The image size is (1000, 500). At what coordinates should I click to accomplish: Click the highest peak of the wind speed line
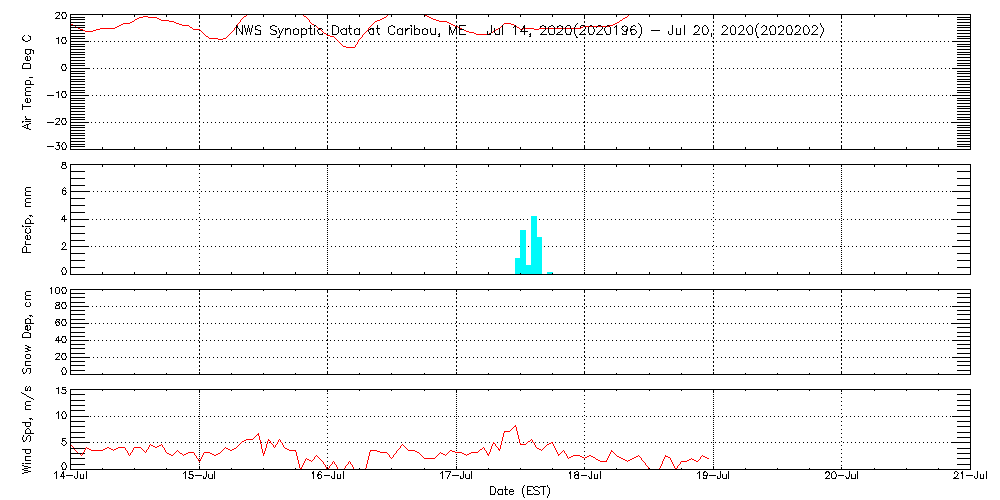pos(515,425)
